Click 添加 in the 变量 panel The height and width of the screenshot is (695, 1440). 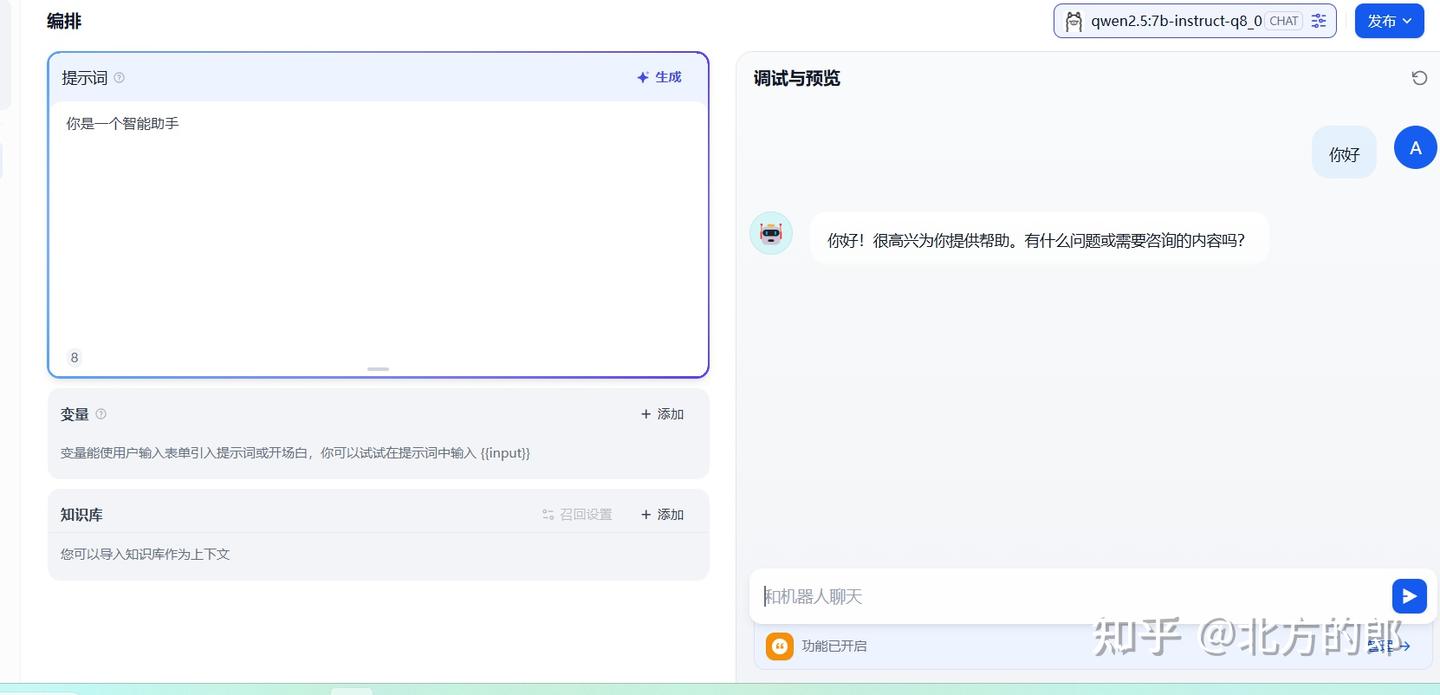click(661, 413)
